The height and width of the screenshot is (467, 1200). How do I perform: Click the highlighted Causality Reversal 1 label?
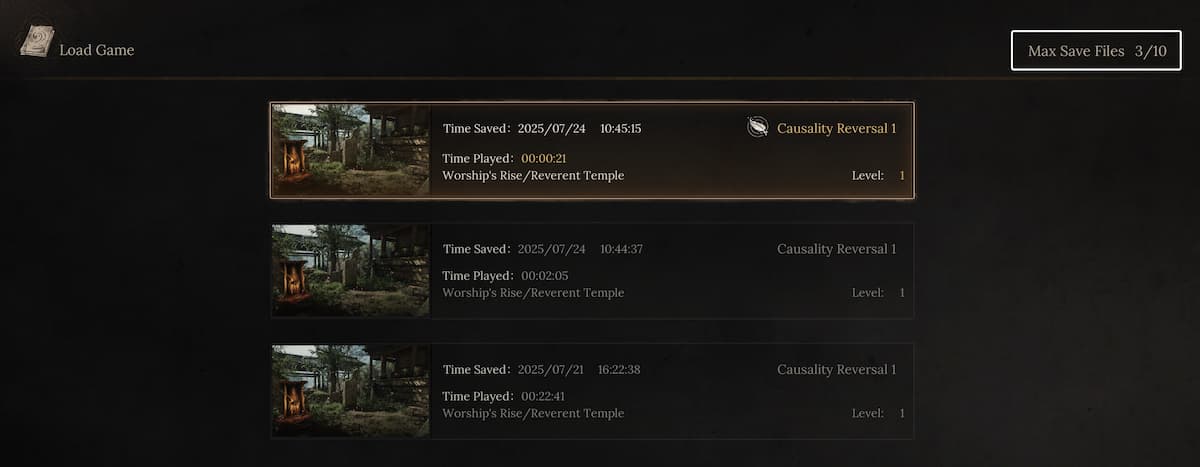pos(836,128)
